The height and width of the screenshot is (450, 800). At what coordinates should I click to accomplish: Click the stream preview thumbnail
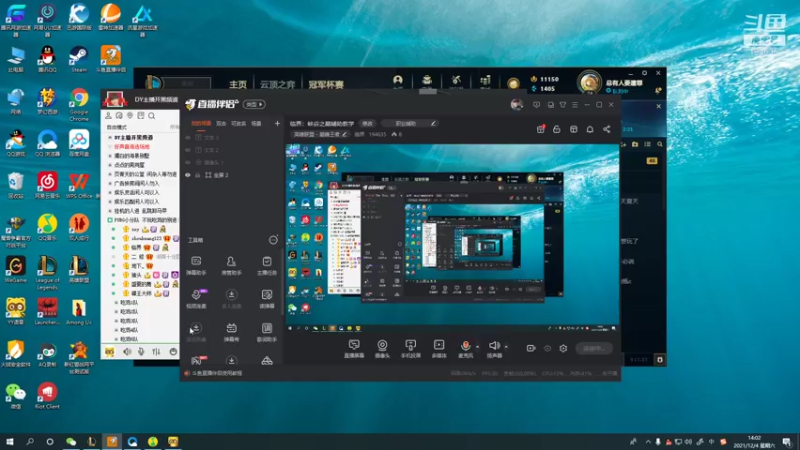click(453, 238)
